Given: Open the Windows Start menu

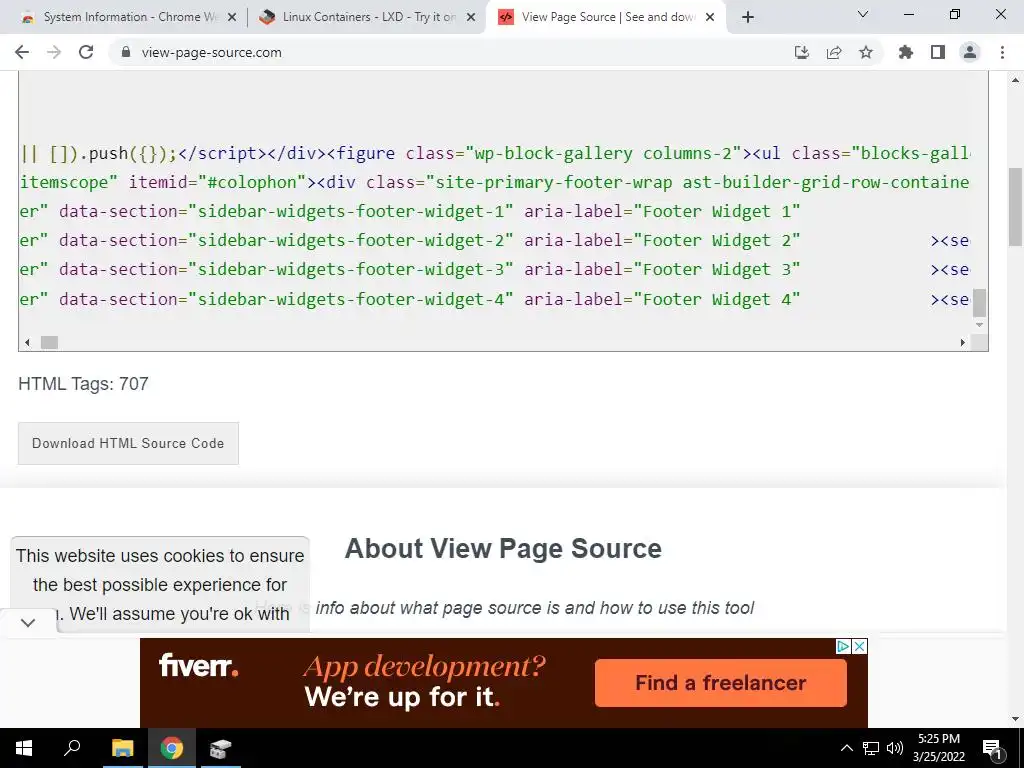Looking at the screenshot, I should 24,748.
